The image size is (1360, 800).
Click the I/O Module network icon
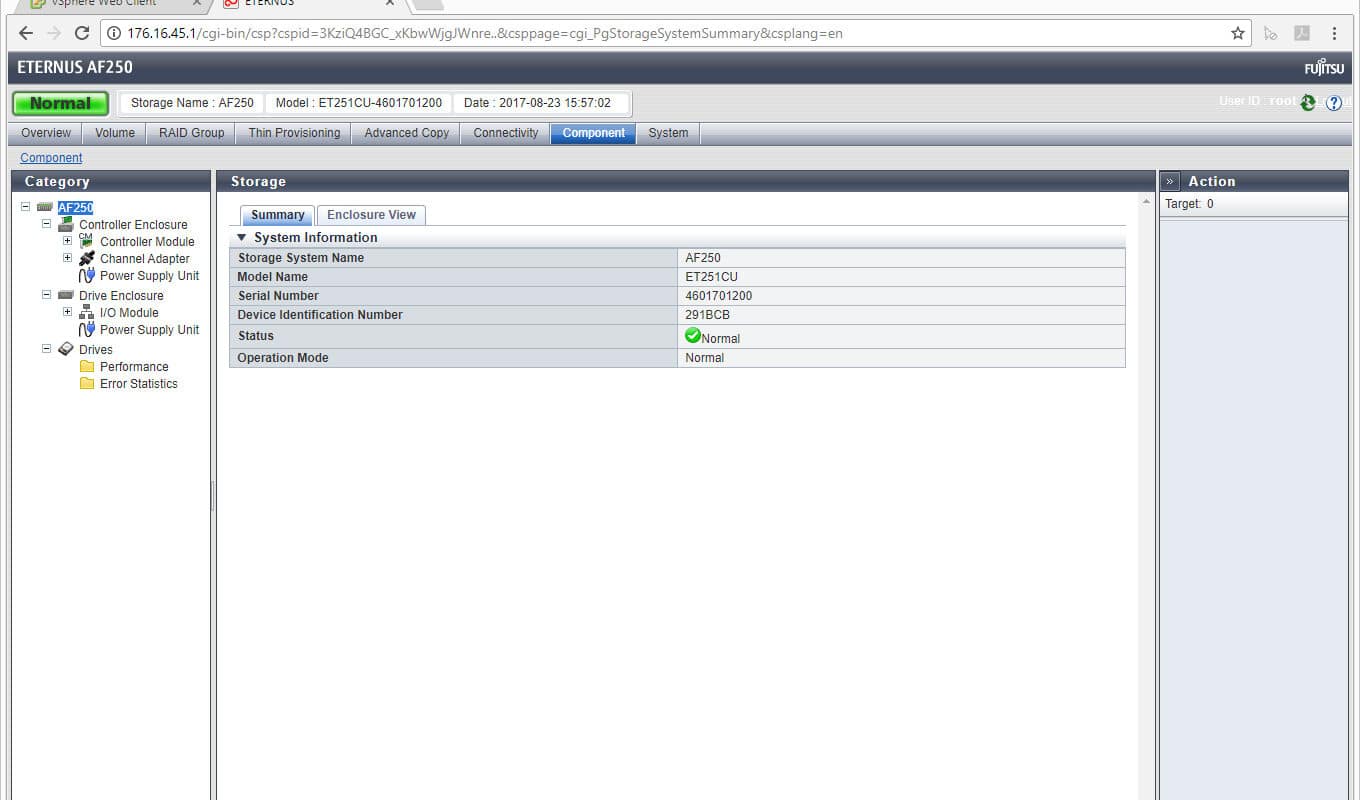(86, 312)
